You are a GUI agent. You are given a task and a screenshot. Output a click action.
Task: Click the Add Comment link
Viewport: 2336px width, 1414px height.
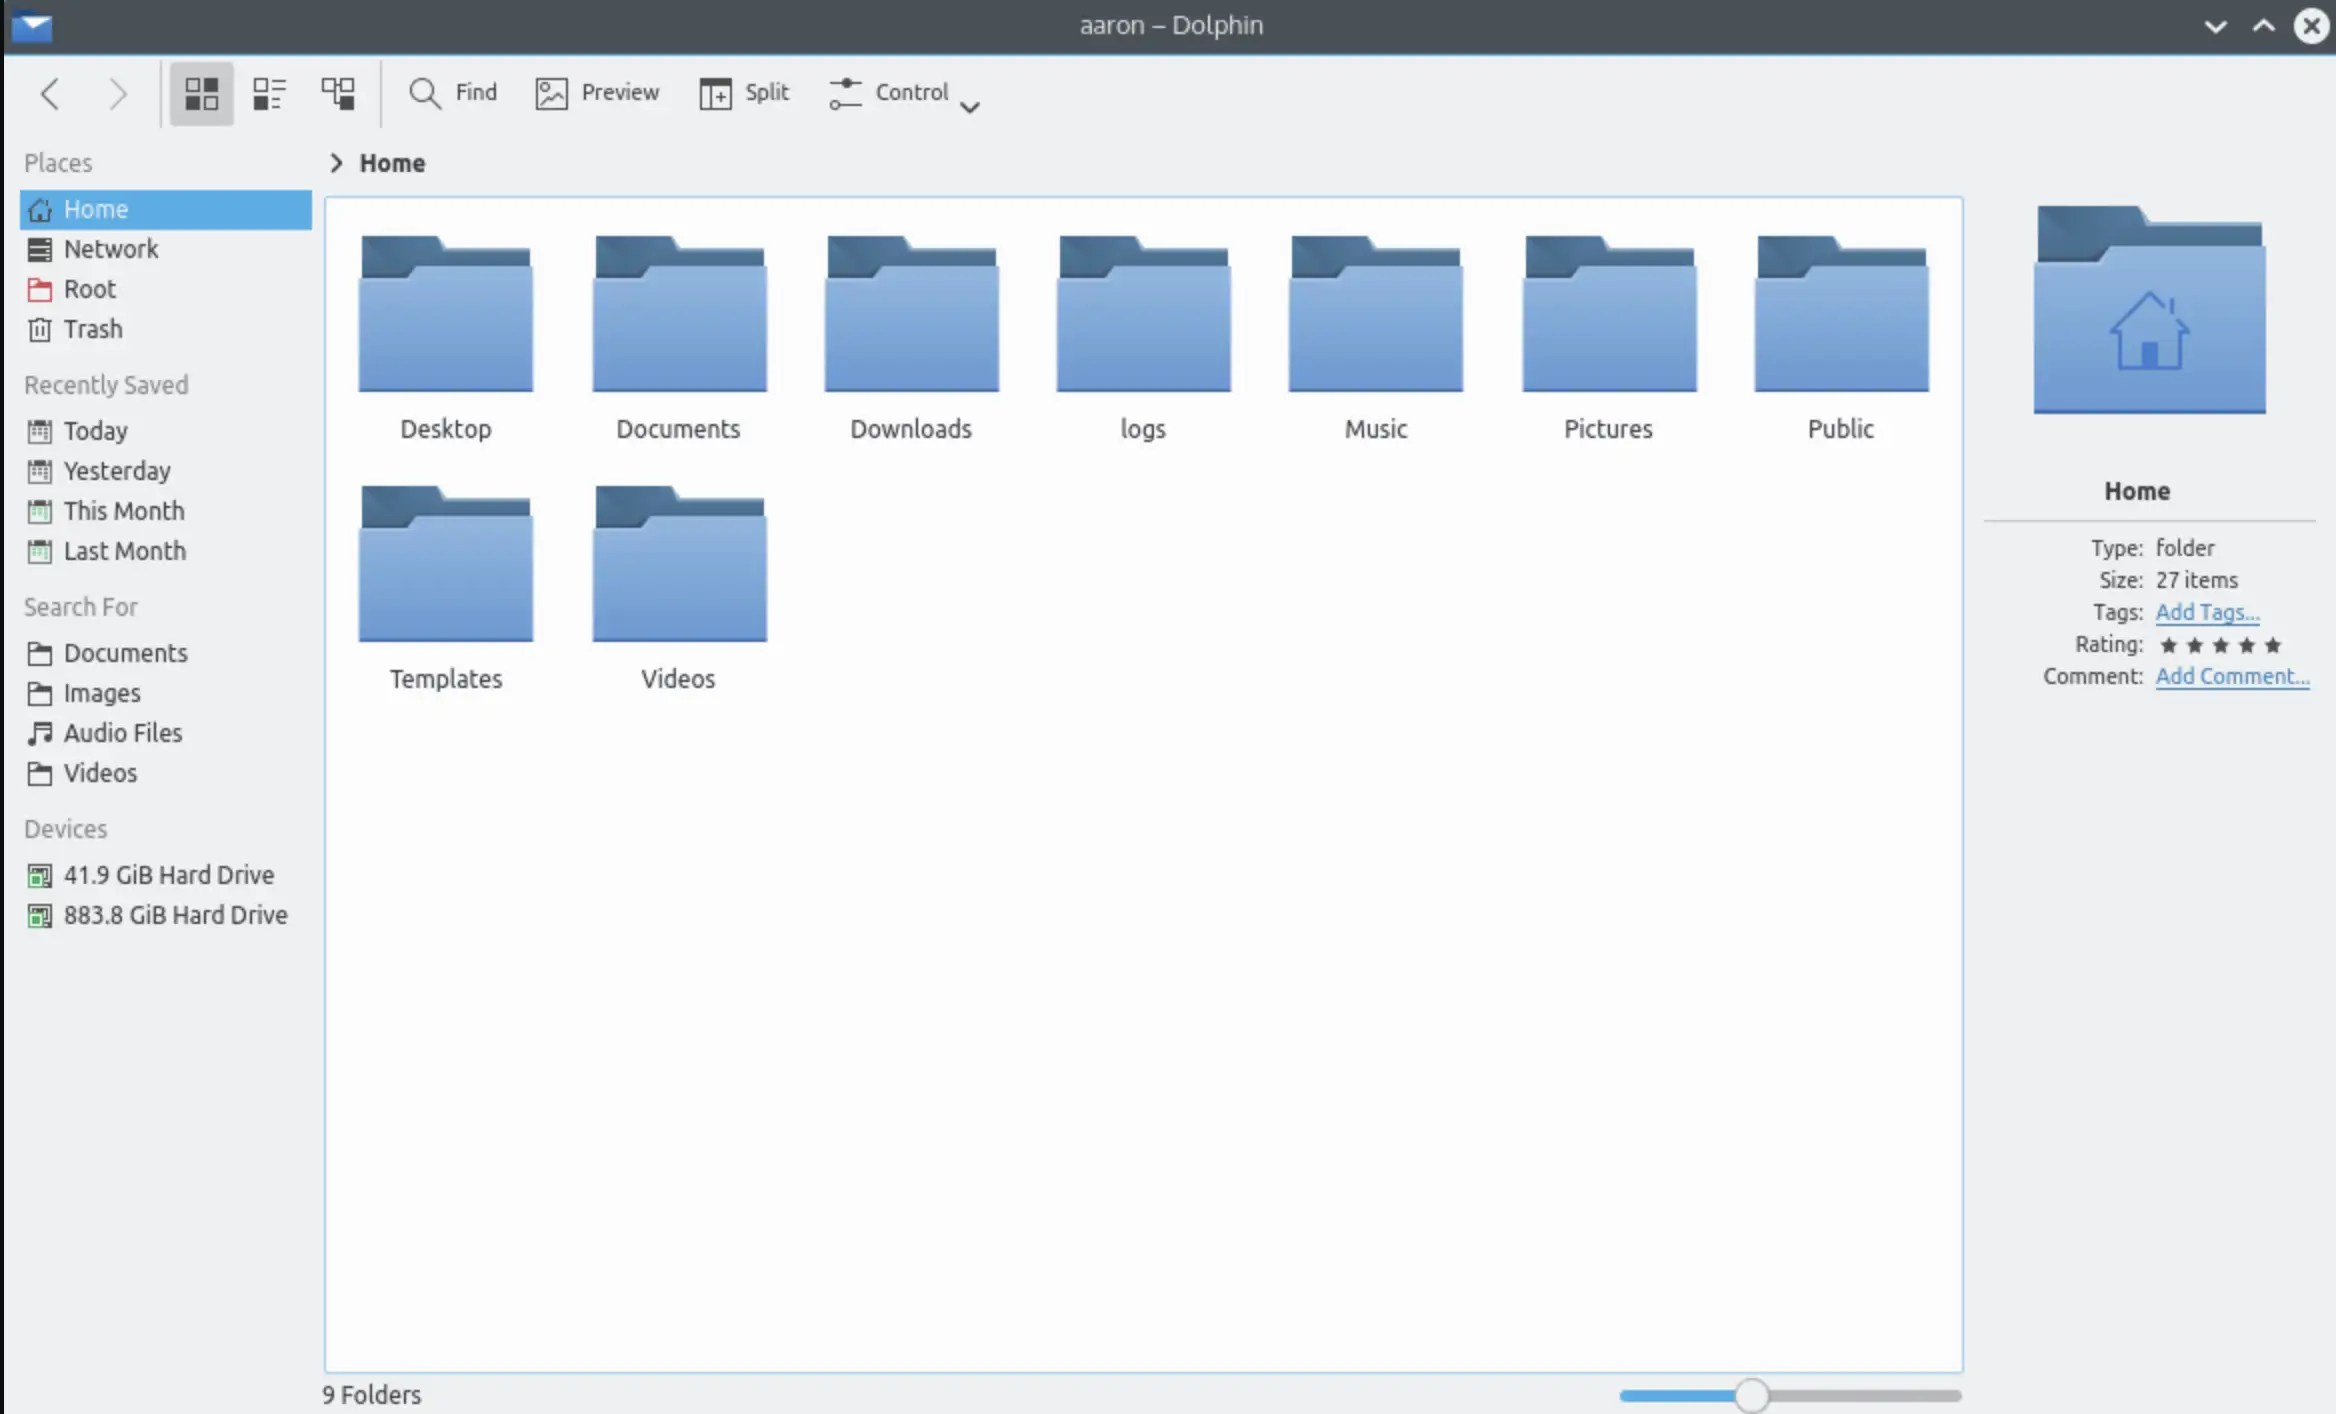(x=2232, y=676)
